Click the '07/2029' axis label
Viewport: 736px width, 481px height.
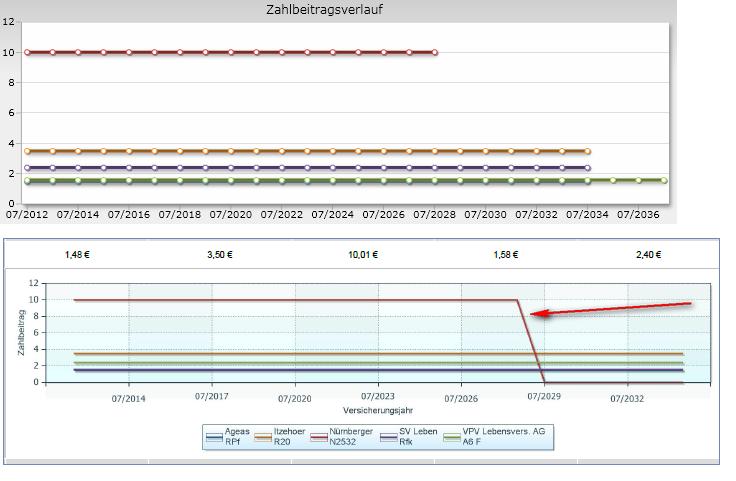[x=544, y=397]
